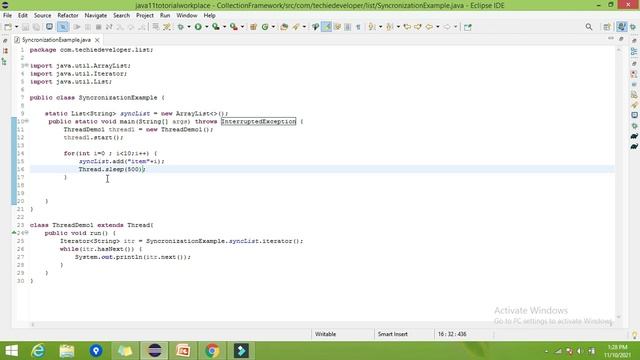
Task: Collapse the run method fold at line 24
Action: click(27, 233)
